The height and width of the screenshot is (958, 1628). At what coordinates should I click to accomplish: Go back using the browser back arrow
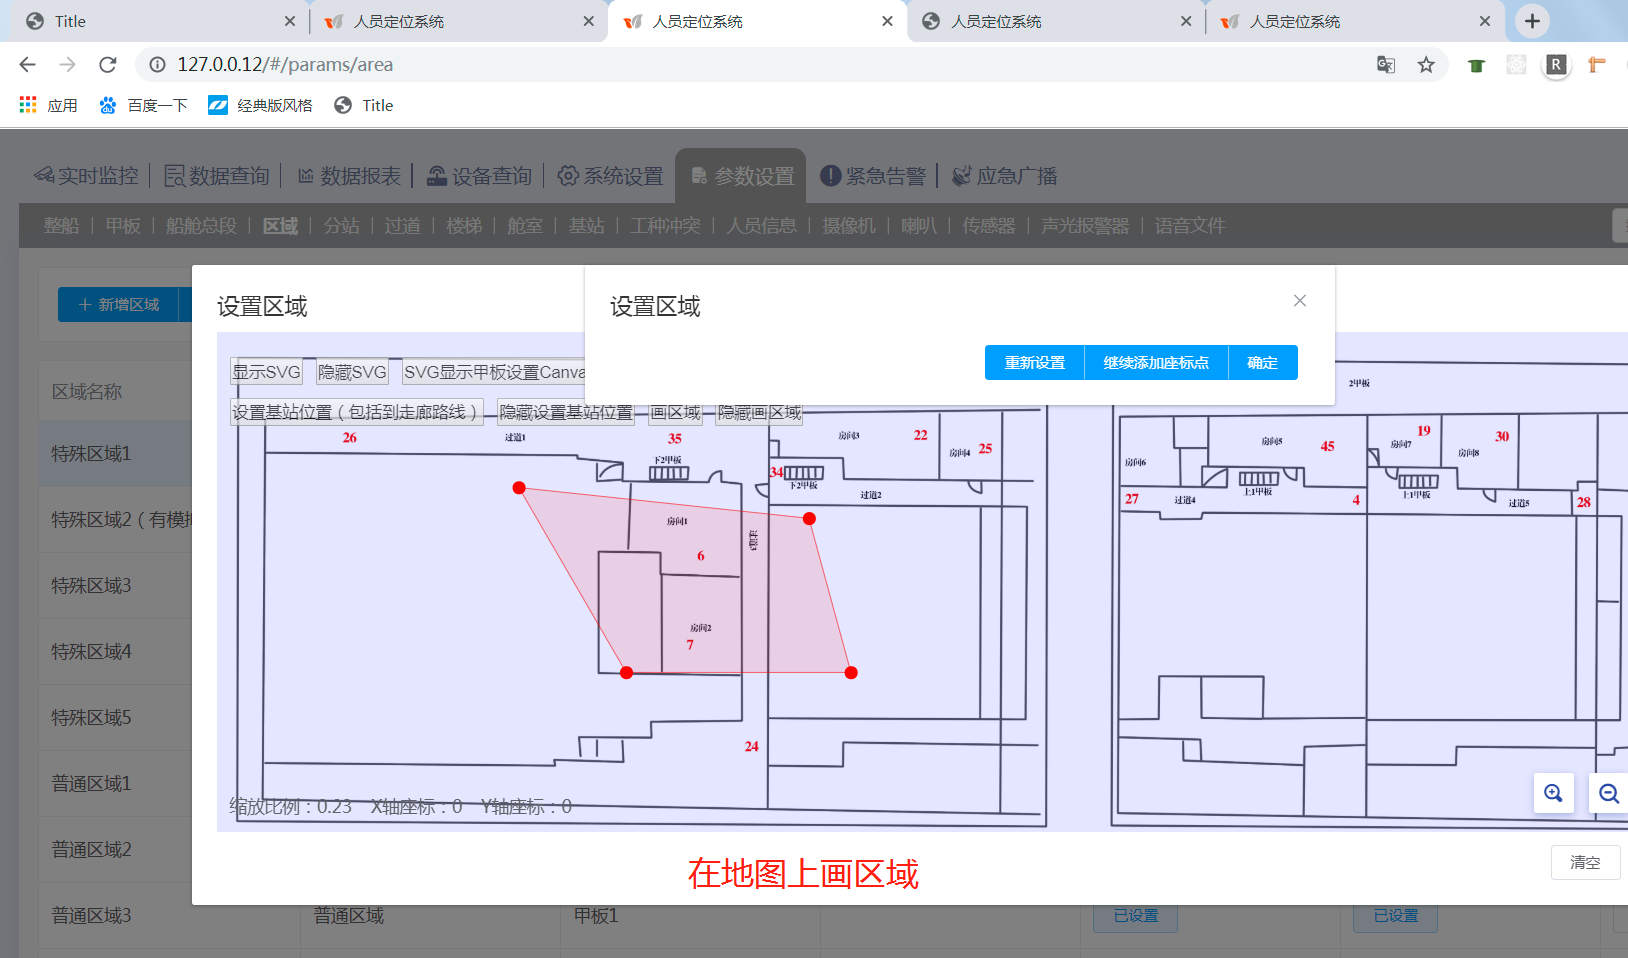tap(27, 65)
